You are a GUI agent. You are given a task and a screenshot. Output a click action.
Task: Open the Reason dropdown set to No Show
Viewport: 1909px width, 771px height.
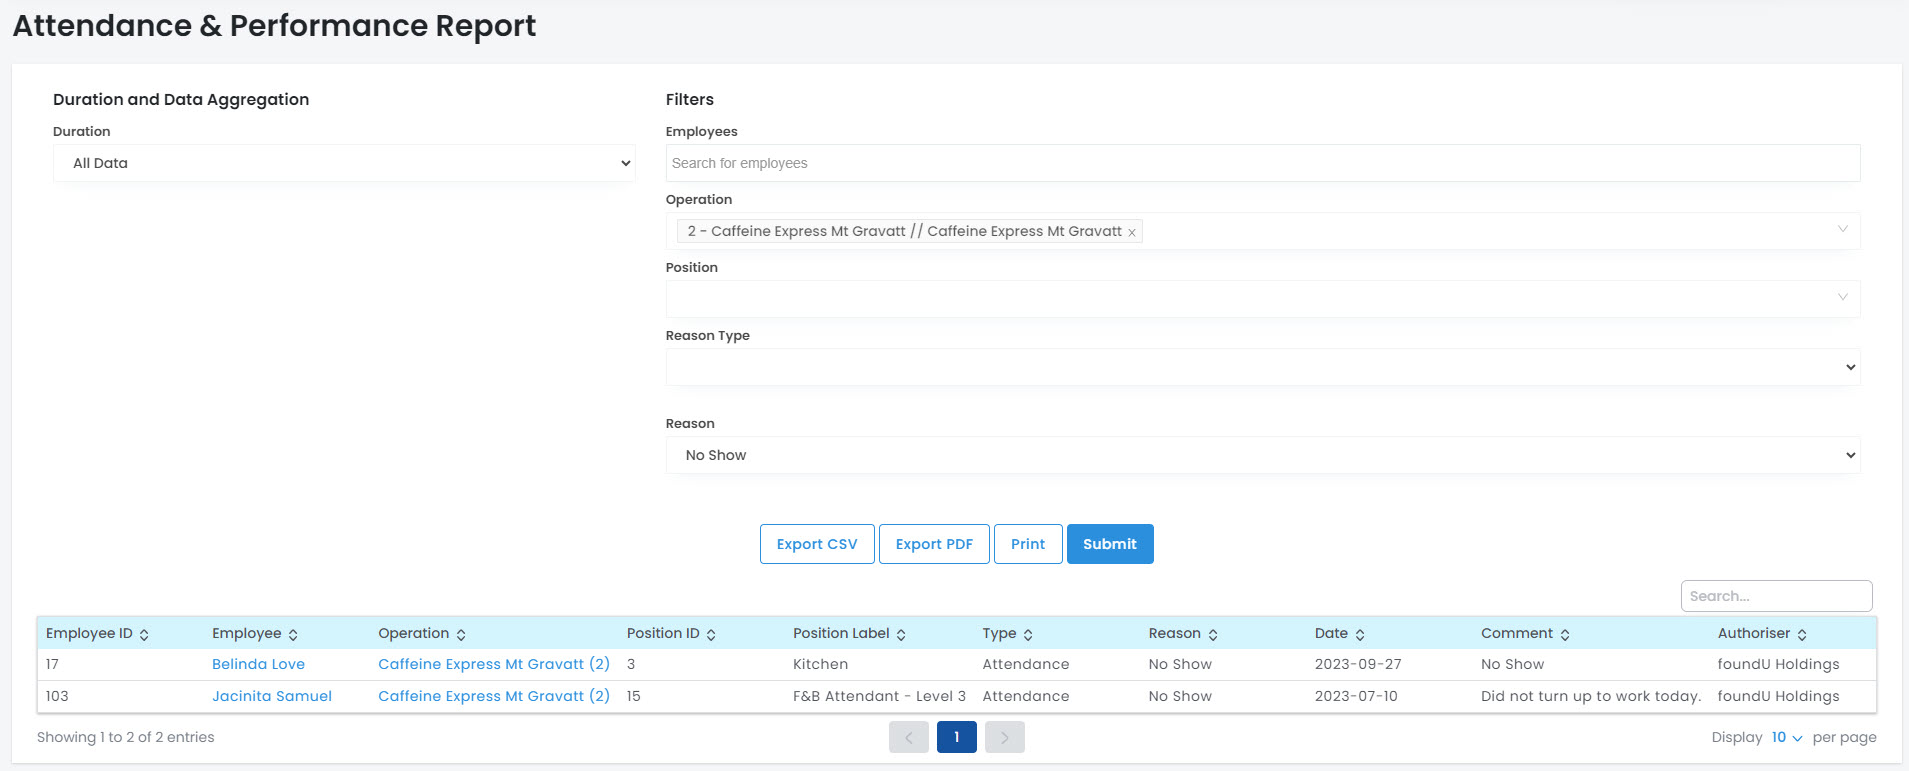[1262, 455]
